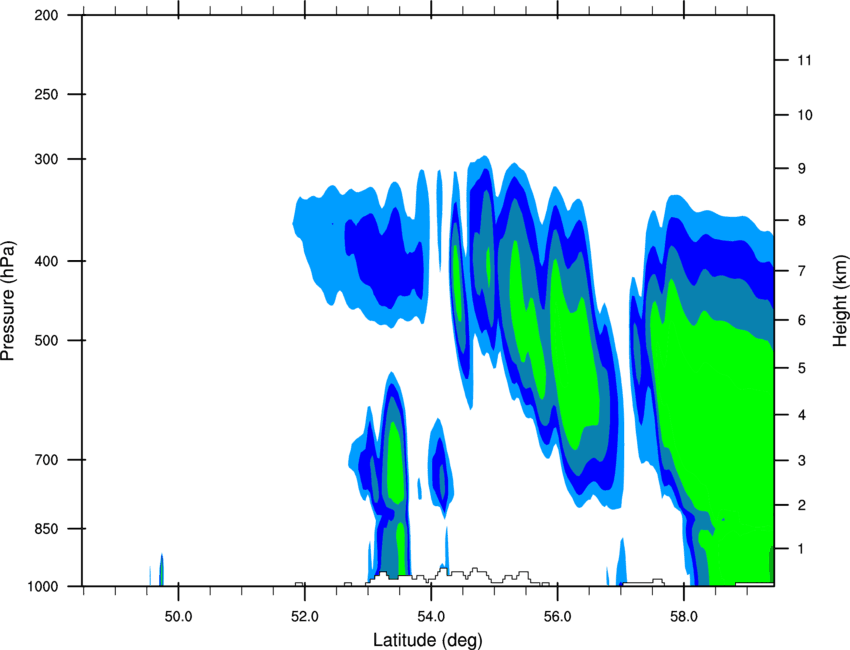
Task: Pick the height label 4 km
Action: point(802,415)
